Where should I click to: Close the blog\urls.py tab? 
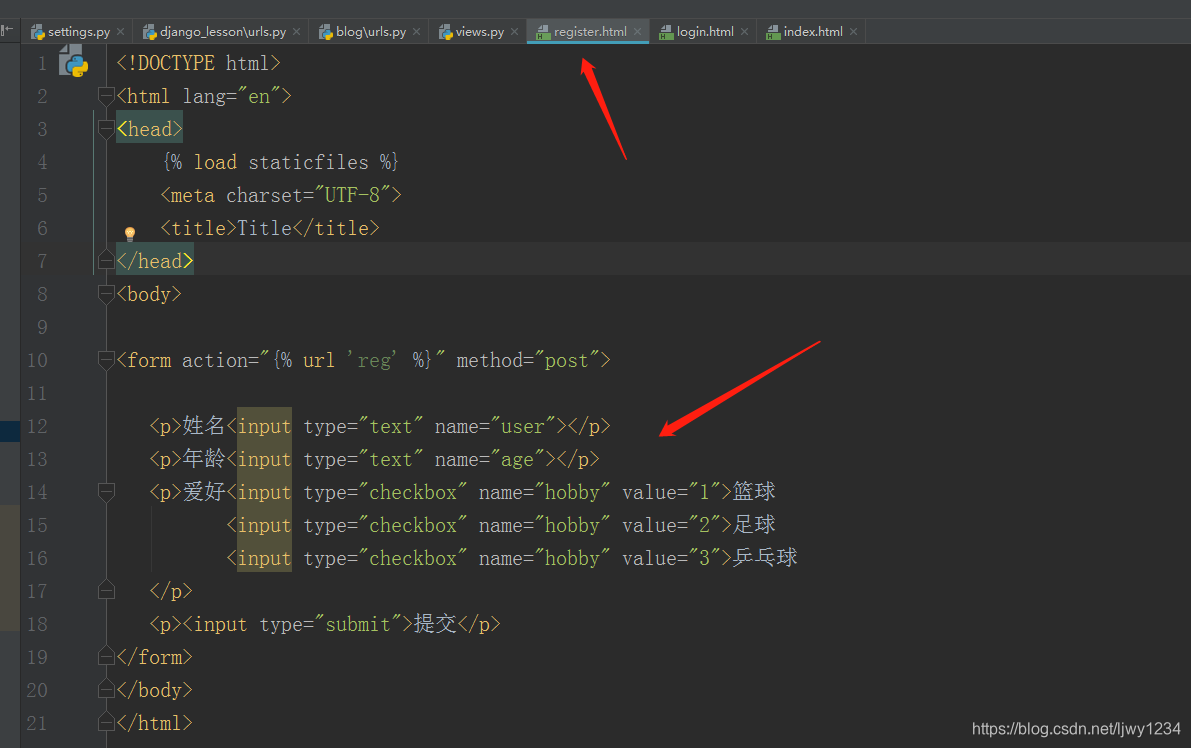416,32
